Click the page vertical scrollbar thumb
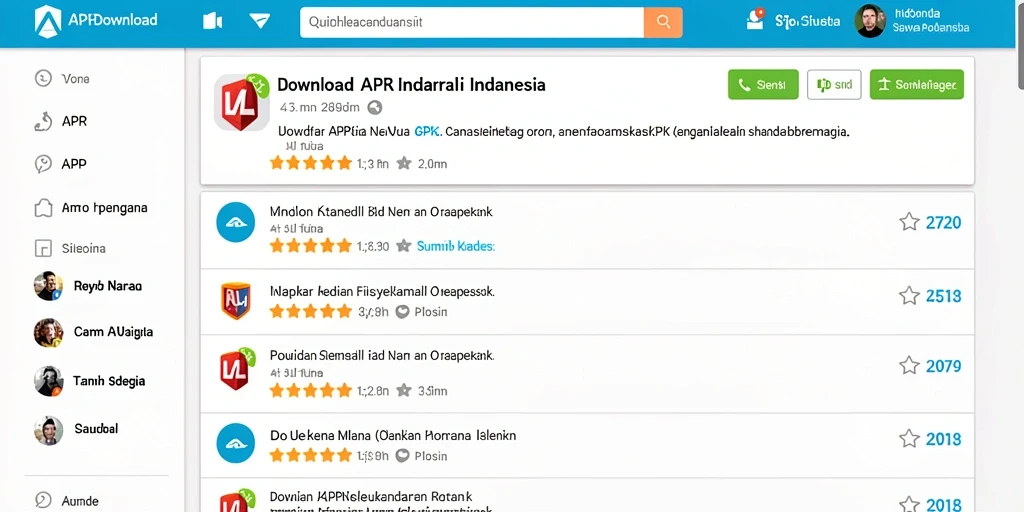Screen dimensions: 1024x512 [1021, 44]
